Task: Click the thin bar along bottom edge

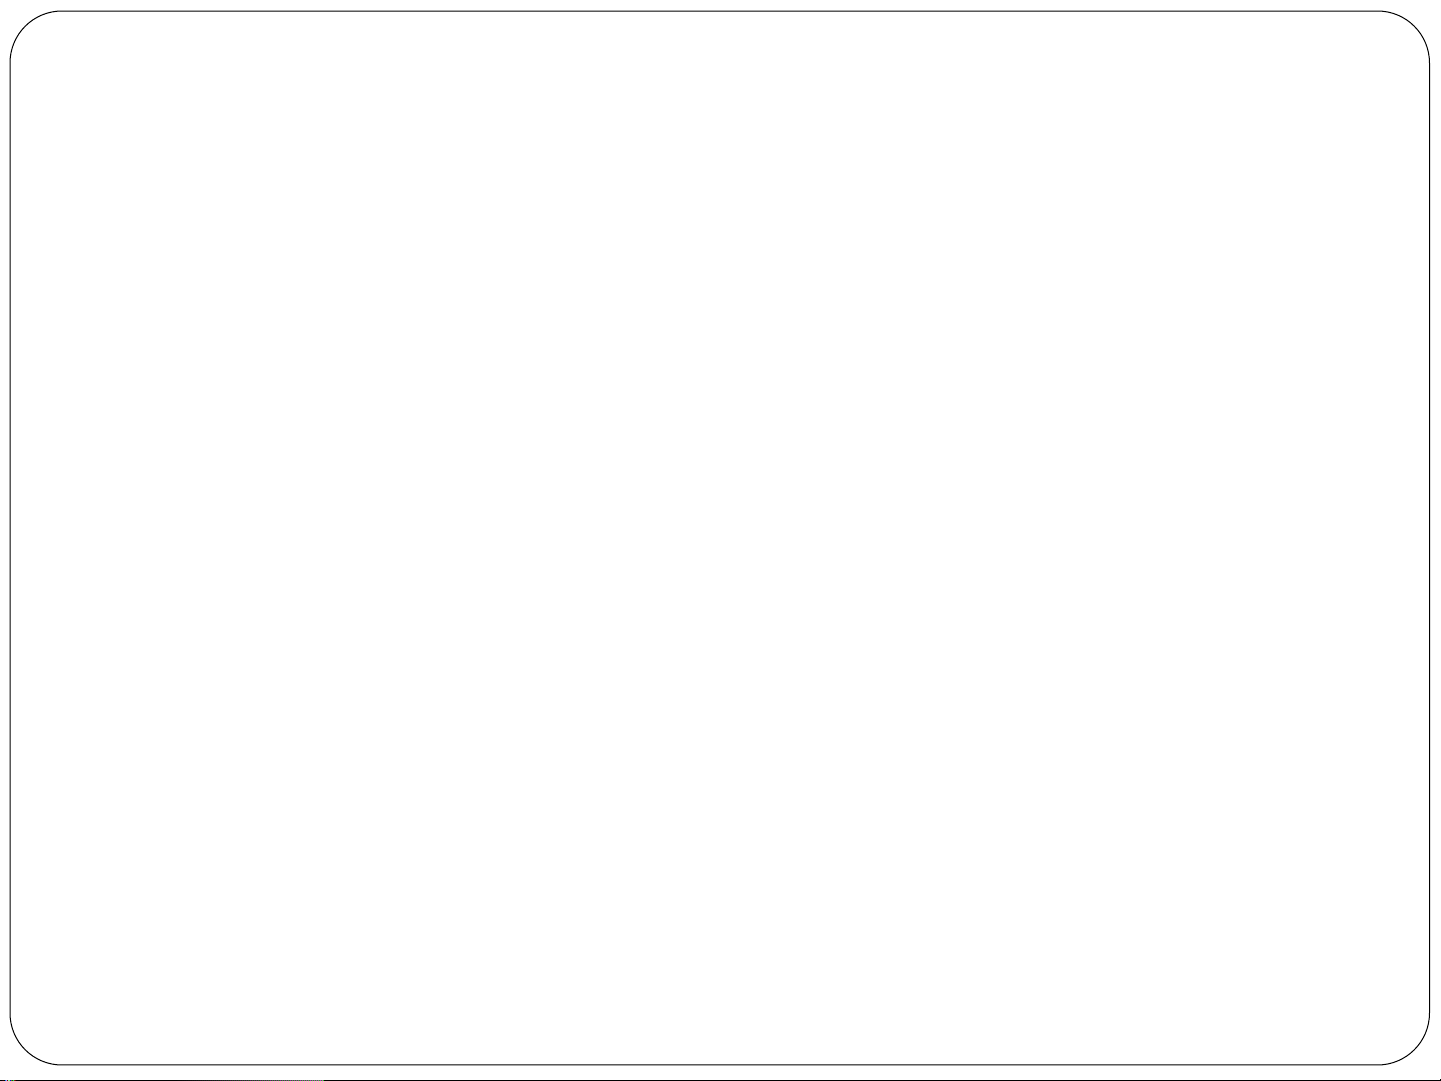Action: click(x=720, y=1079)
